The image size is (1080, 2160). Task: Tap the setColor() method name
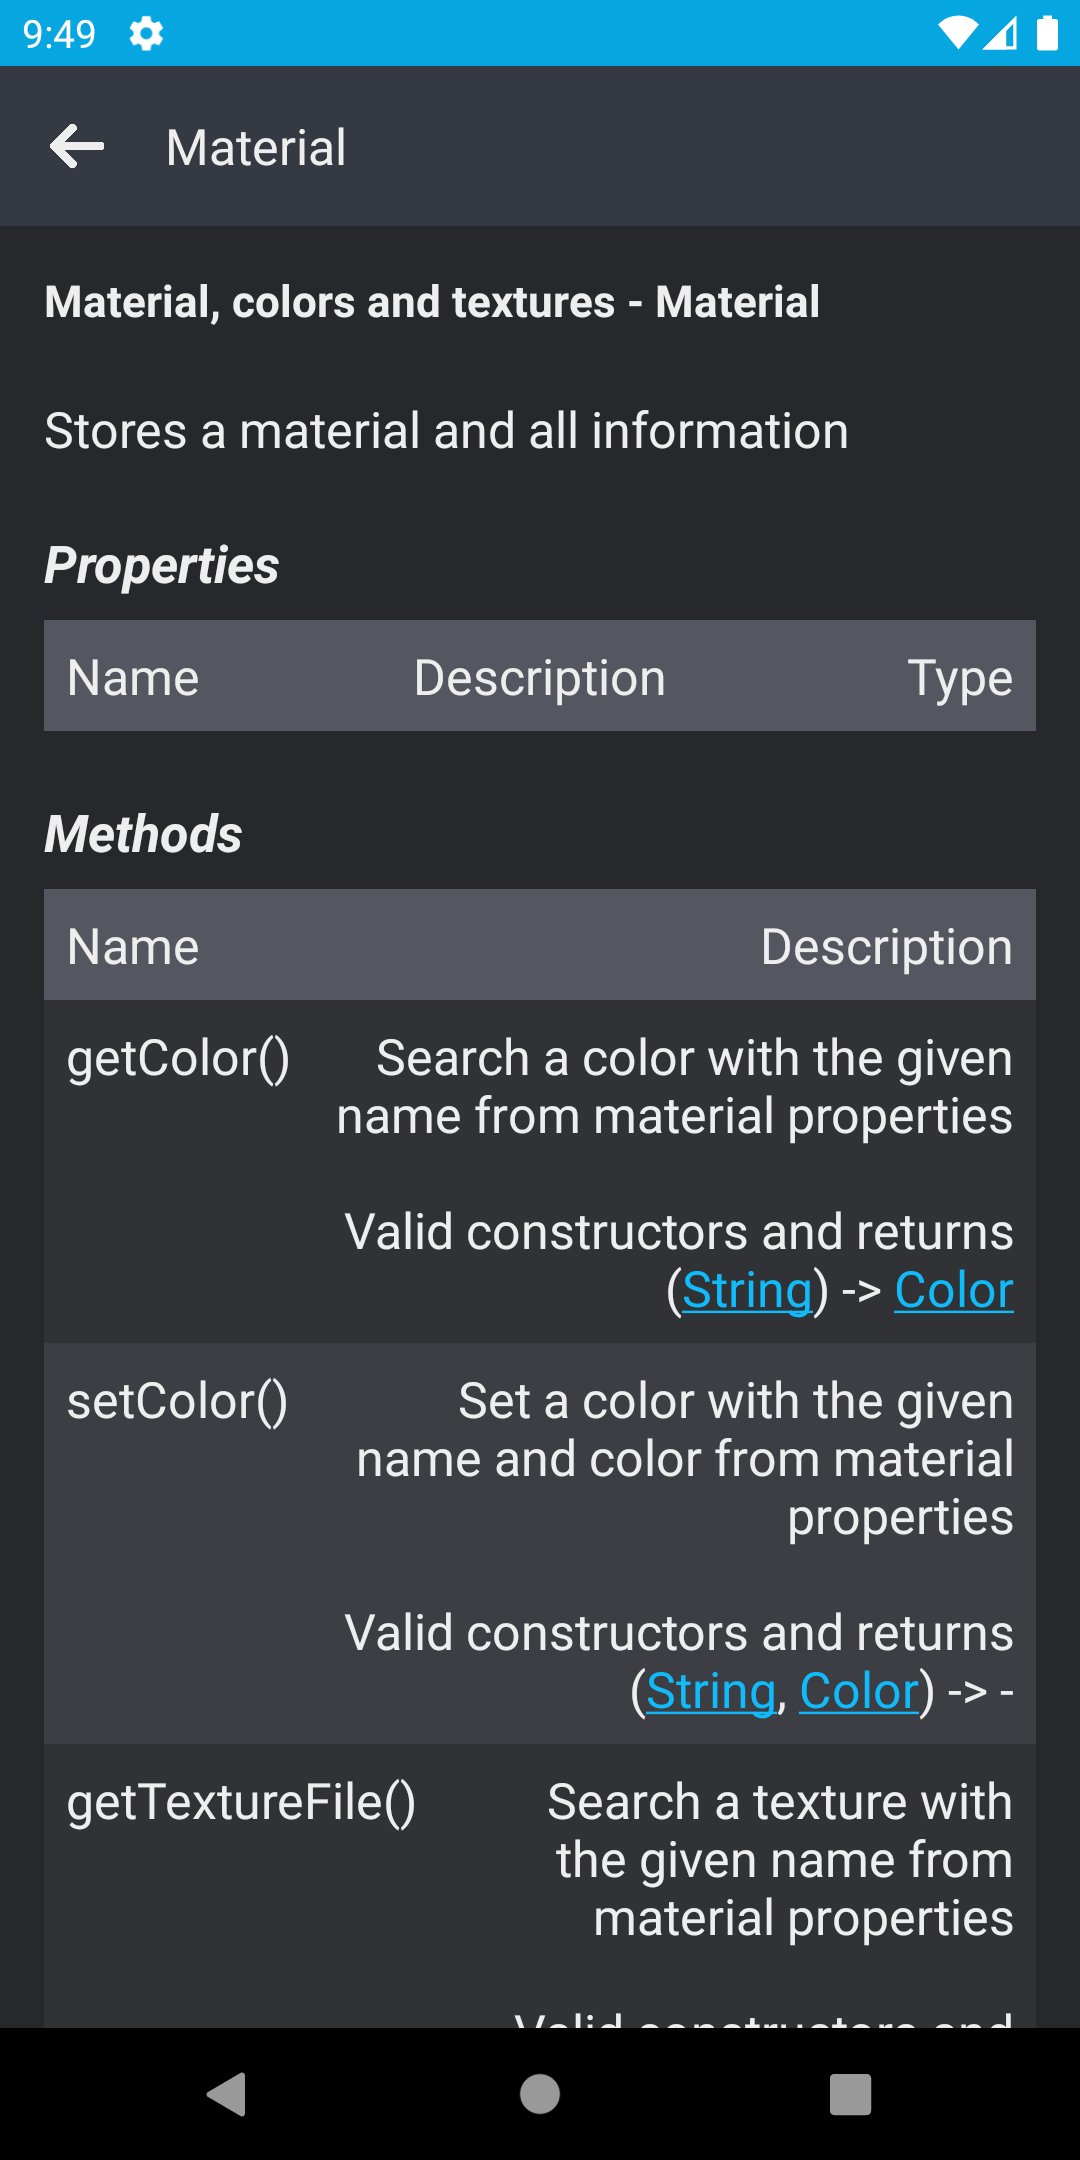tap(177, 1401)
